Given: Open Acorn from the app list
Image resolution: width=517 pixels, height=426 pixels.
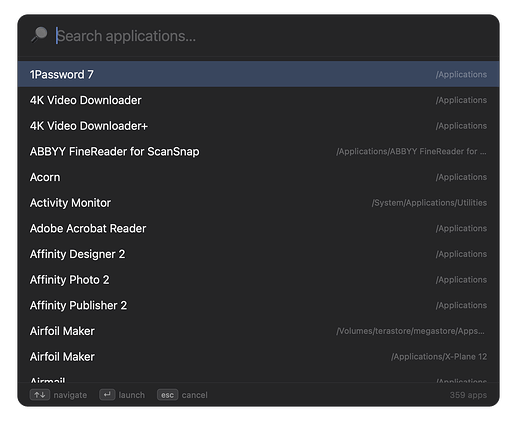Looking at the screenshot, I should [258, 177].
